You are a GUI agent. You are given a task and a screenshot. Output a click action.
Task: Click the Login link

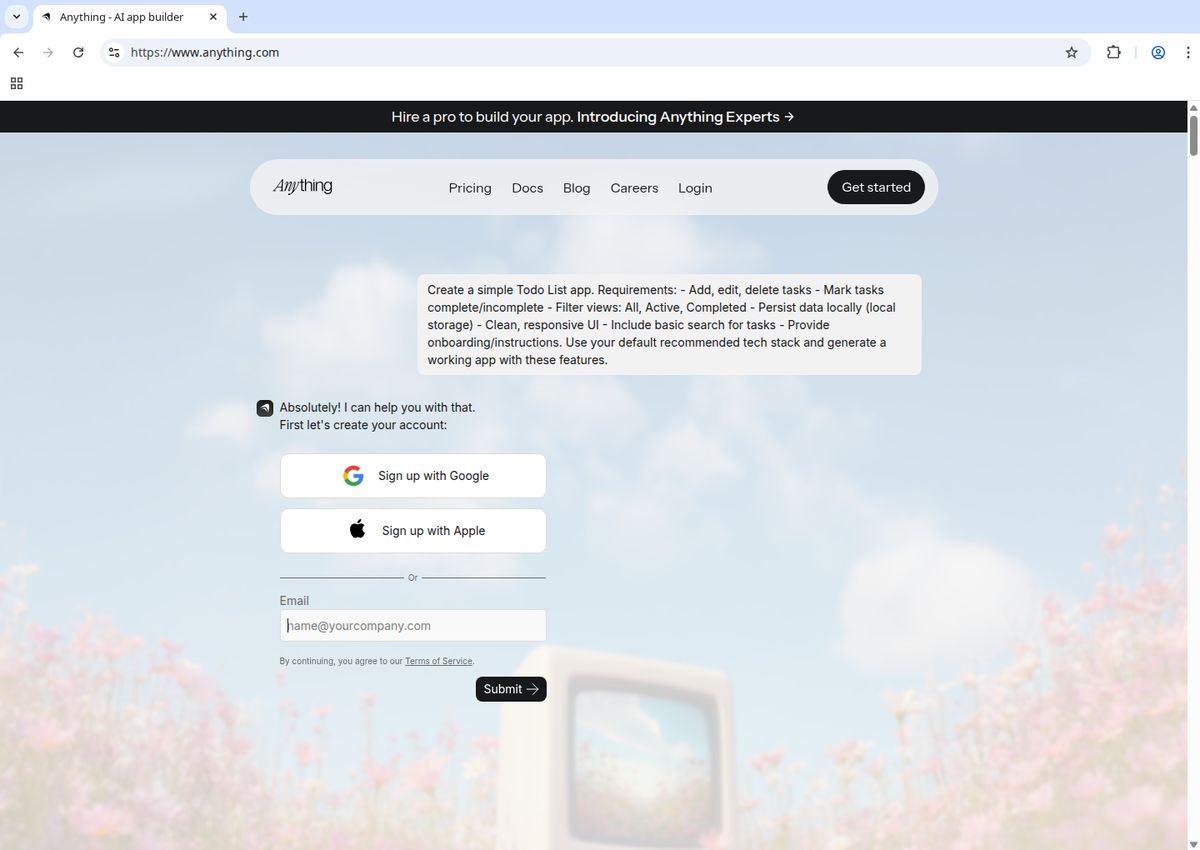(695, 188)
